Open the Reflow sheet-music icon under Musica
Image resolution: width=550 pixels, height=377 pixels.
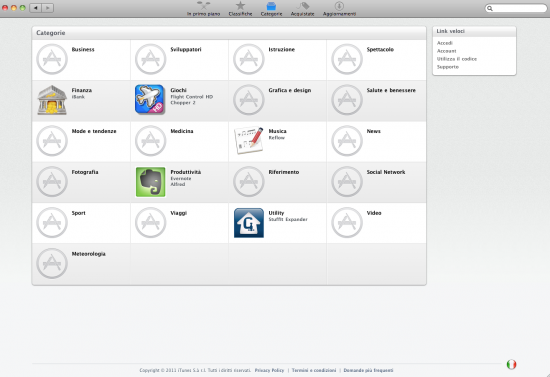[249, 141]
